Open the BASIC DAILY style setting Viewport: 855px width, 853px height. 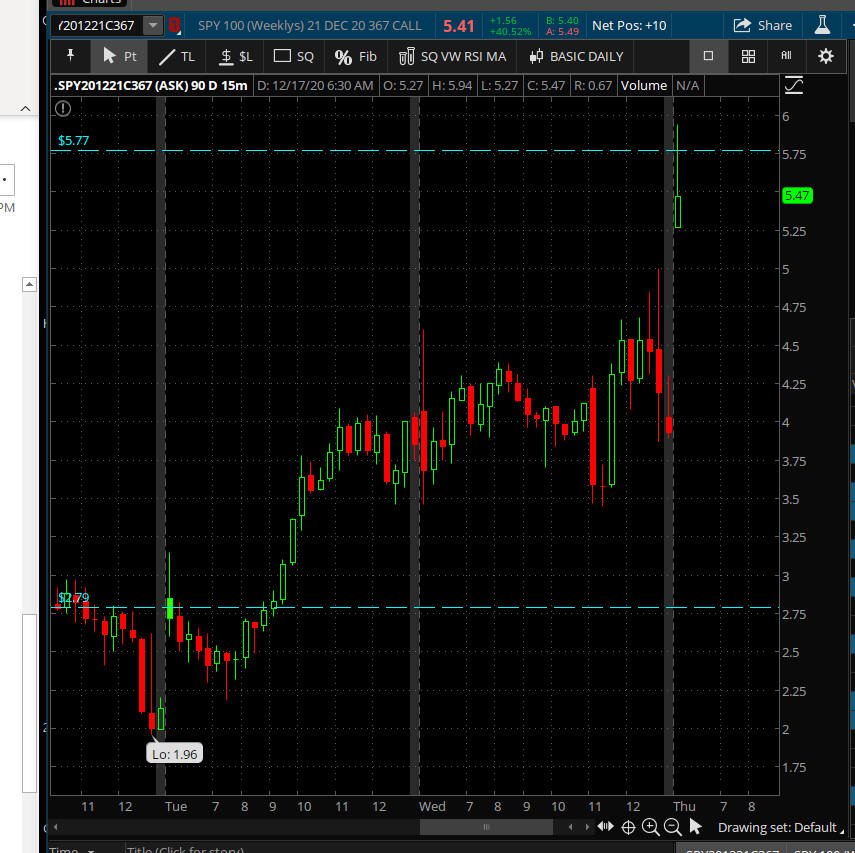(x=577, y=56)
